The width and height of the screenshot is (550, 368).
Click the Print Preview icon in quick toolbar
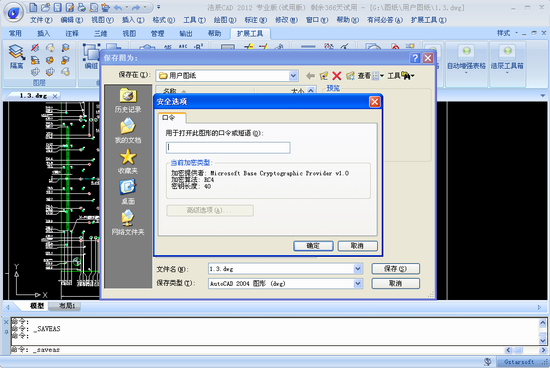(93, 7)
